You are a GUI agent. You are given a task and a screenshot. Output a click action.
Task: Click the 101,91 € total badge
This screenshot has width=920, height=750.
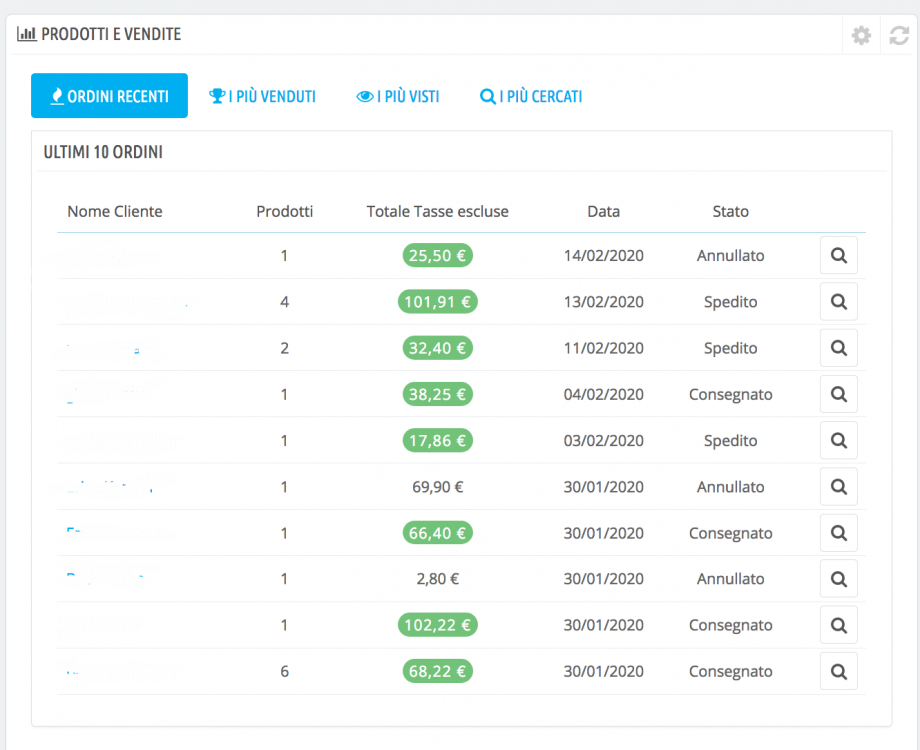(x=438, y=302)
